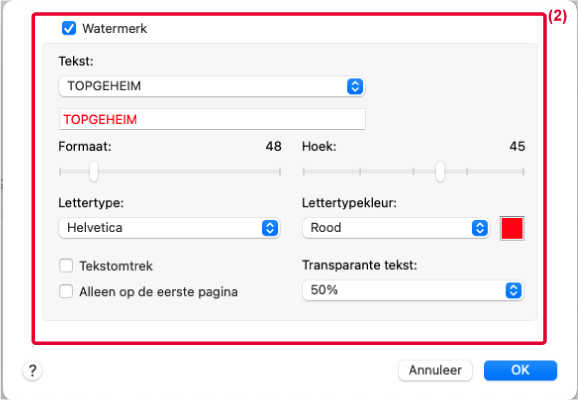
Task: Open help with the question mark button
Action: 32,370
